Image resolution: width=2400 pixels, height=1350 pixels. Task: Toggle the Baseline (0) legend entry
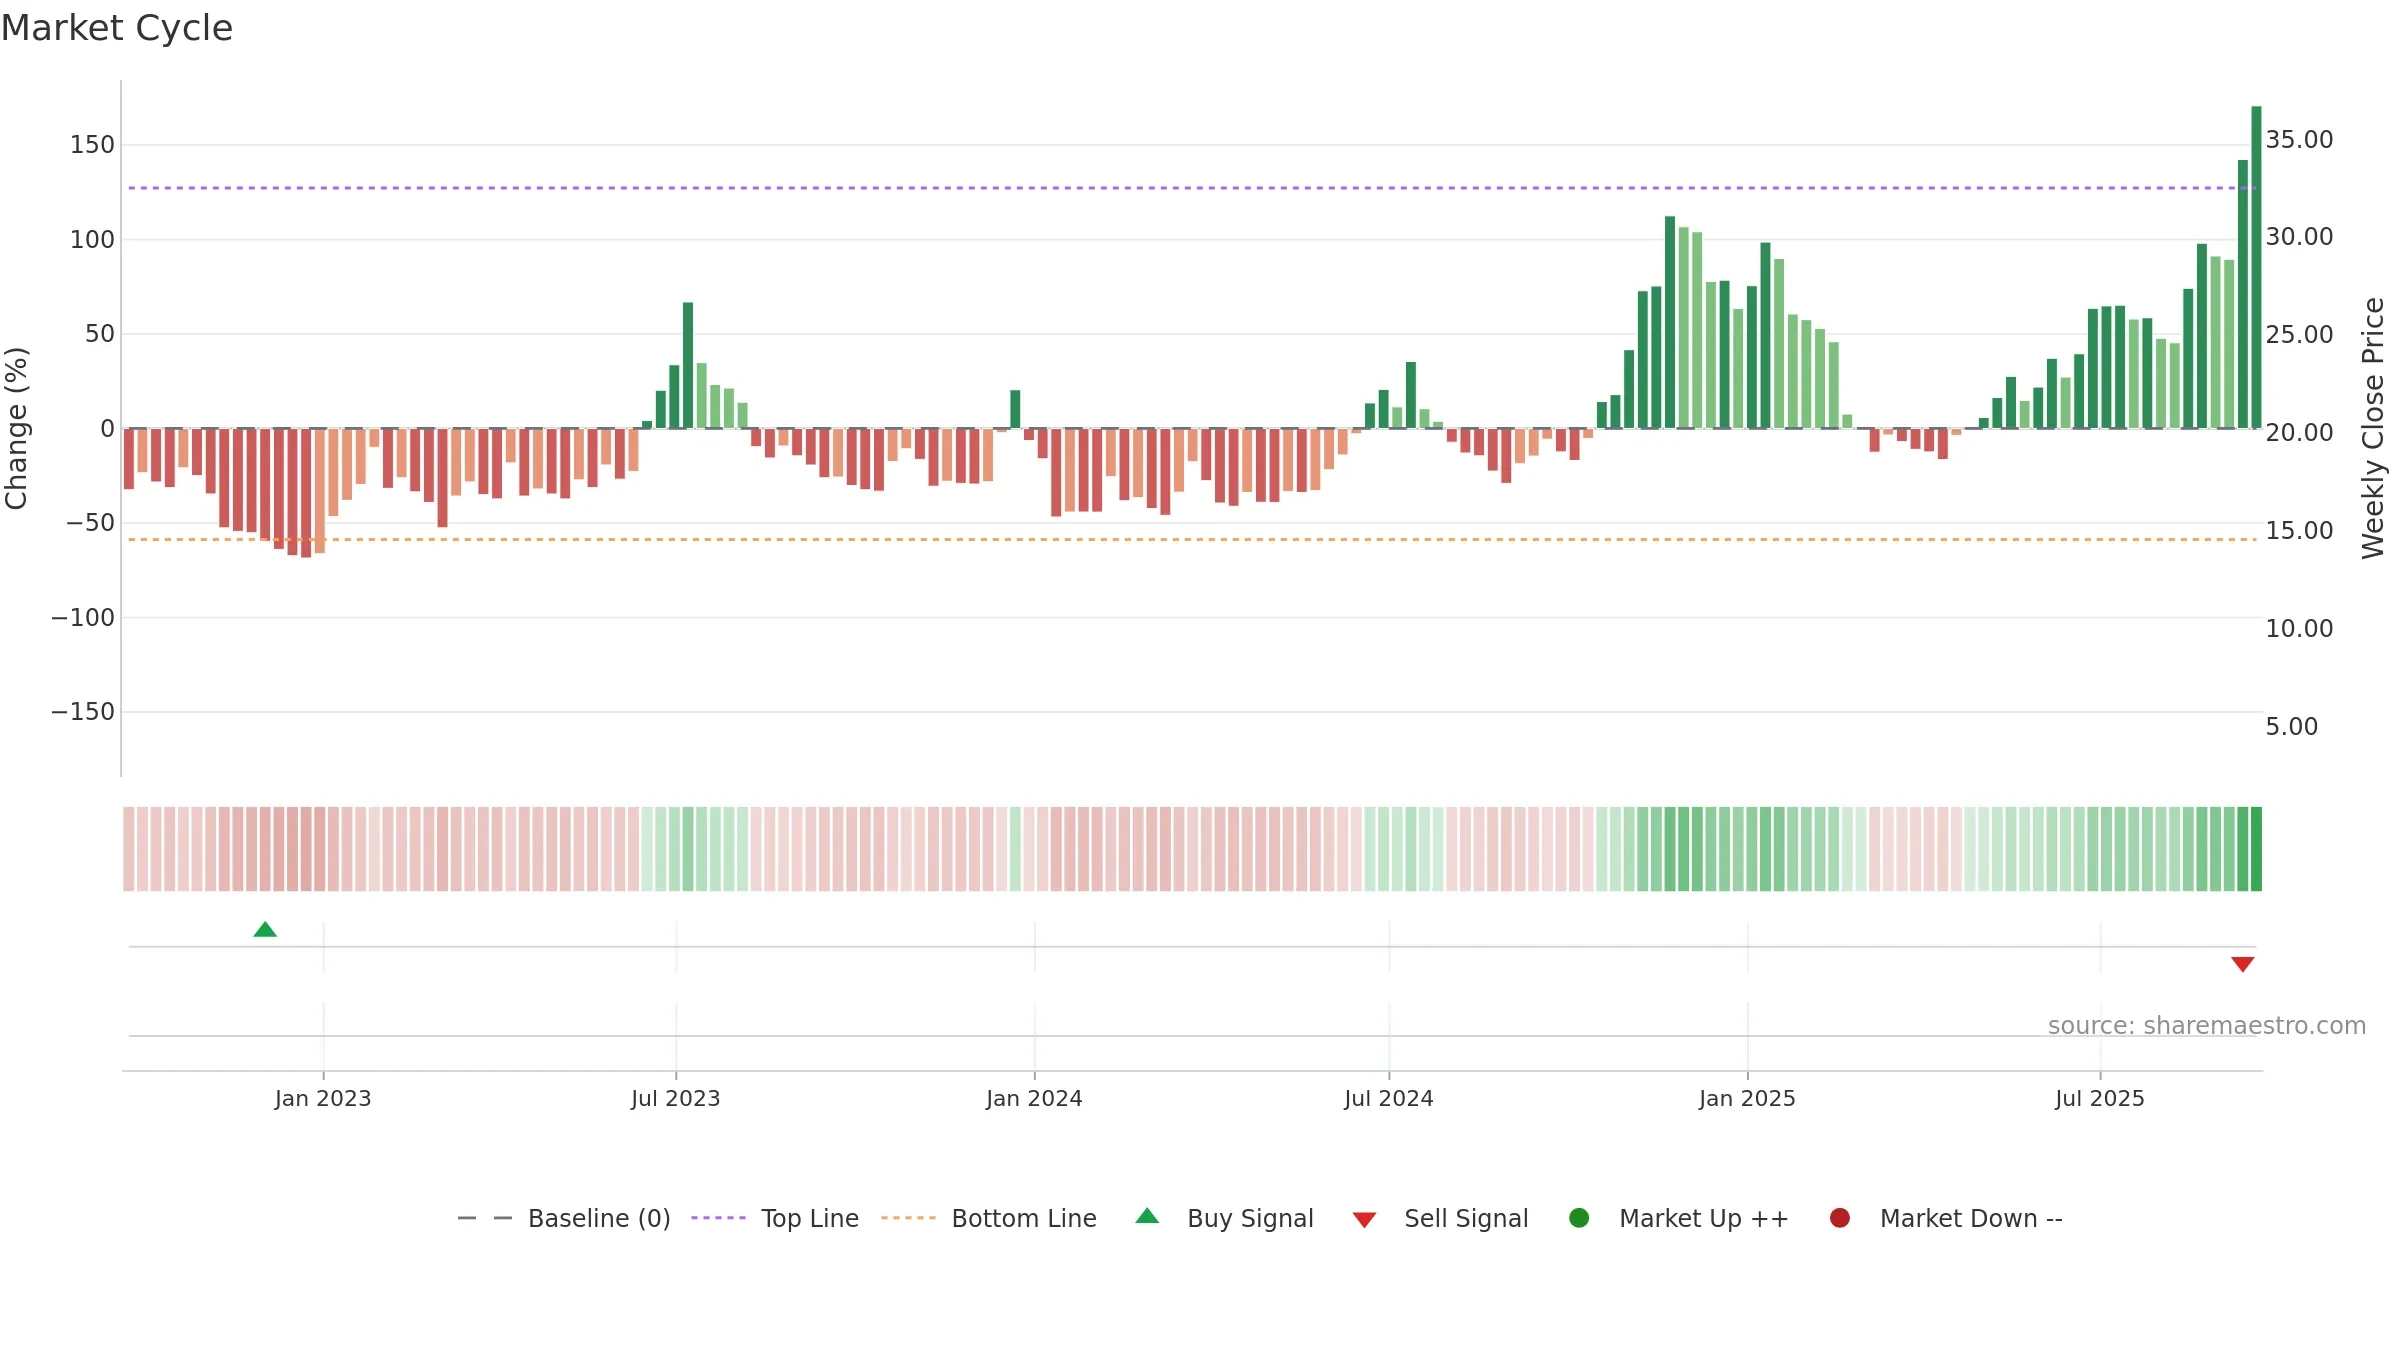tap(564, 1218)
